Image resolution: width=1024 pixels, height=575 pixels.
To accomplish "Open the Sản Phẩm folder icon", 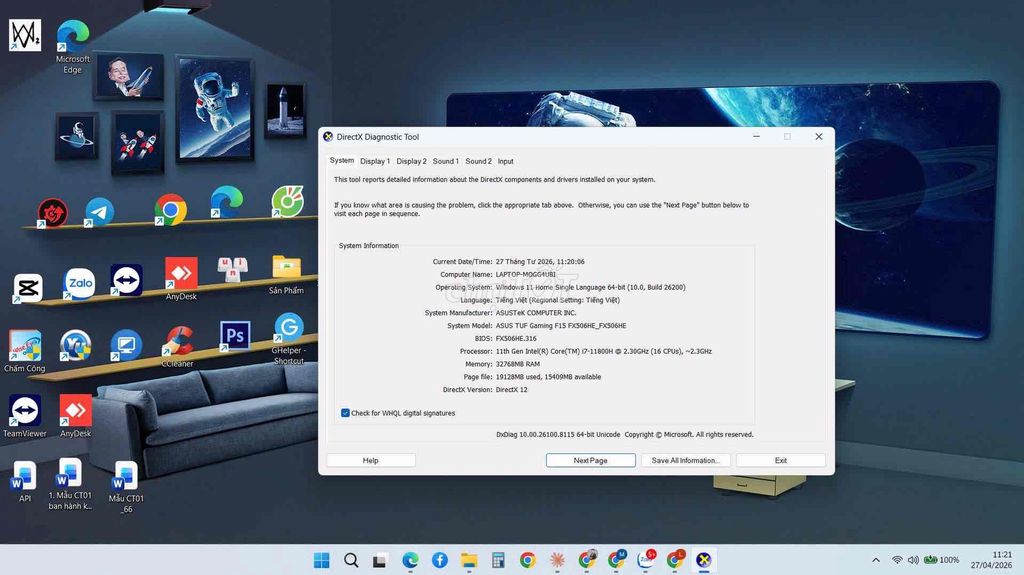I will [286, 275].
